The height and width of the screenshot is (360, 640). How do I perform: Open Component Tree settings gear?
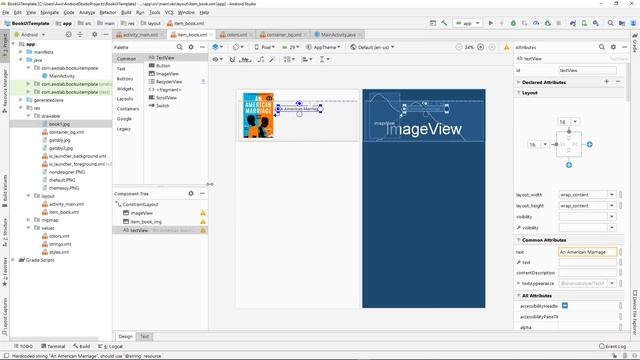tap(191, 193)
